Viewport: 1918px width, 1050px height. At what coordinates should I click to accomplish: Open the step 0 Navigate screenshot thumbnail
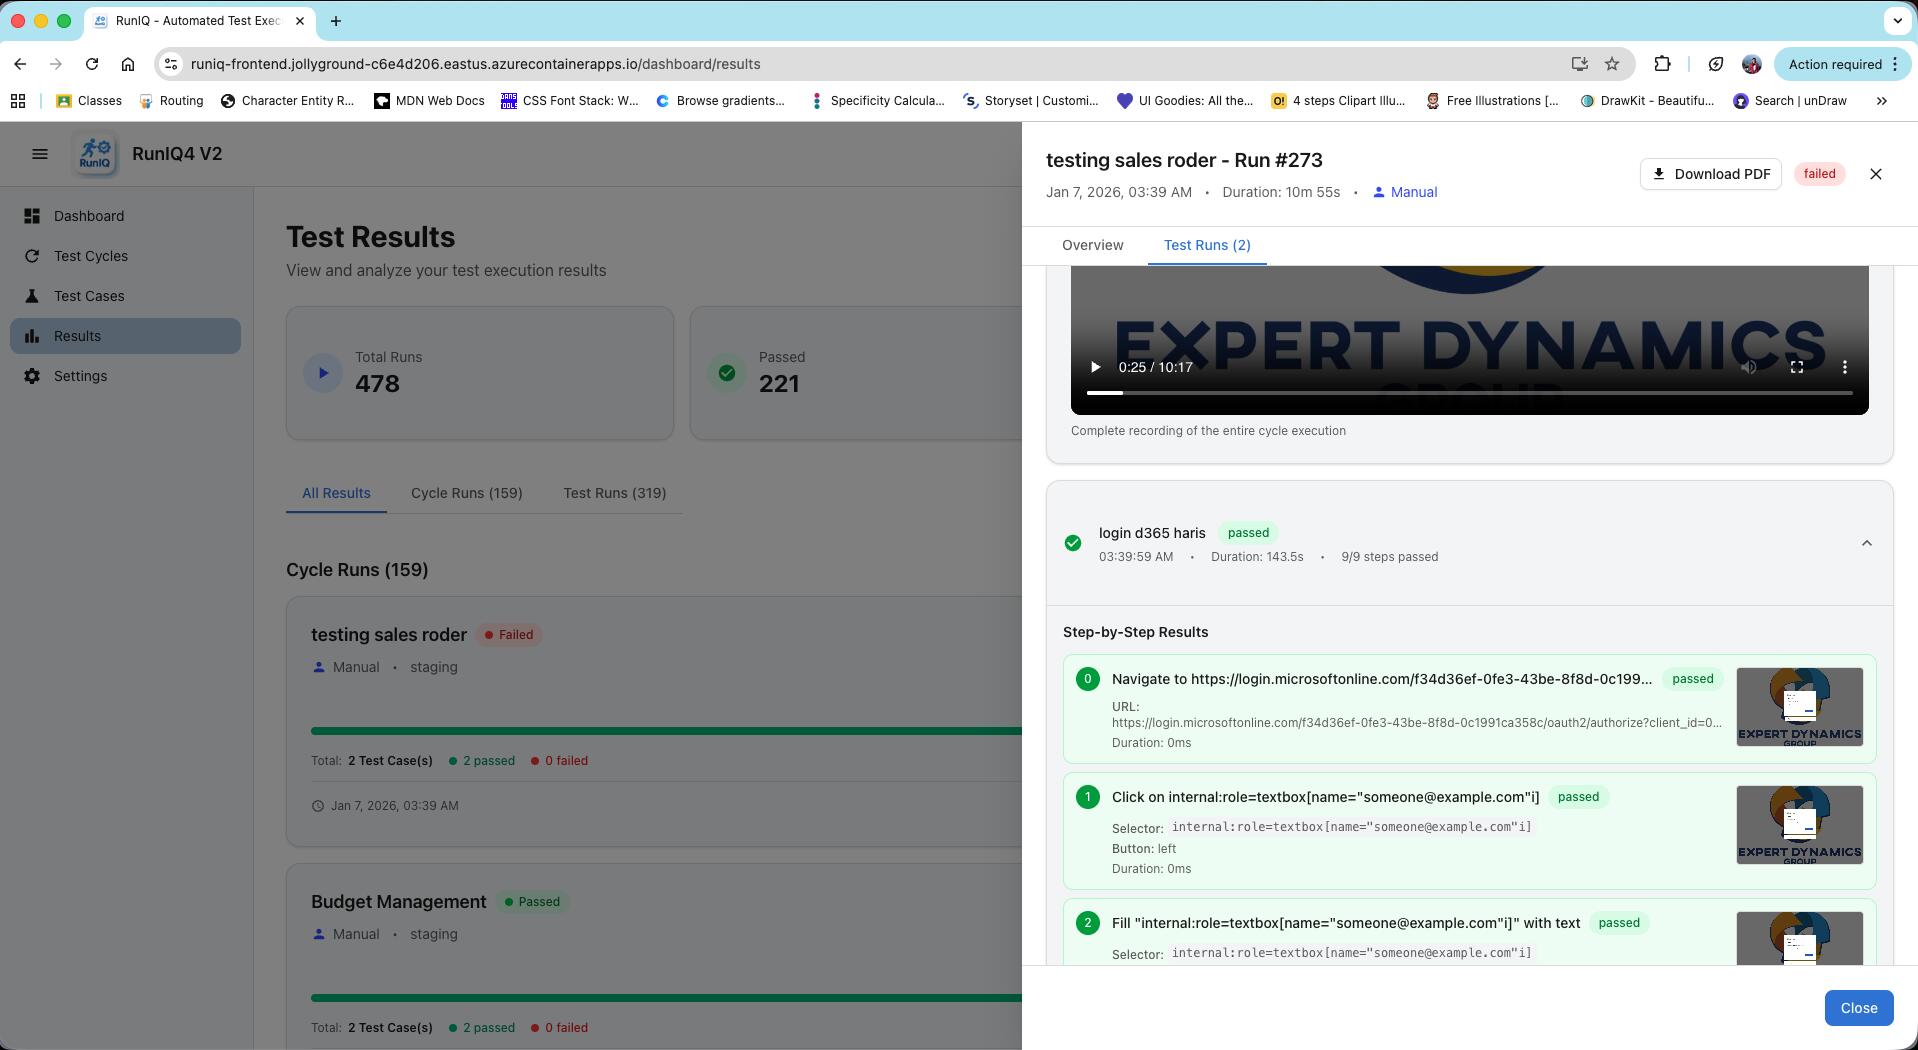point(1799,707)
